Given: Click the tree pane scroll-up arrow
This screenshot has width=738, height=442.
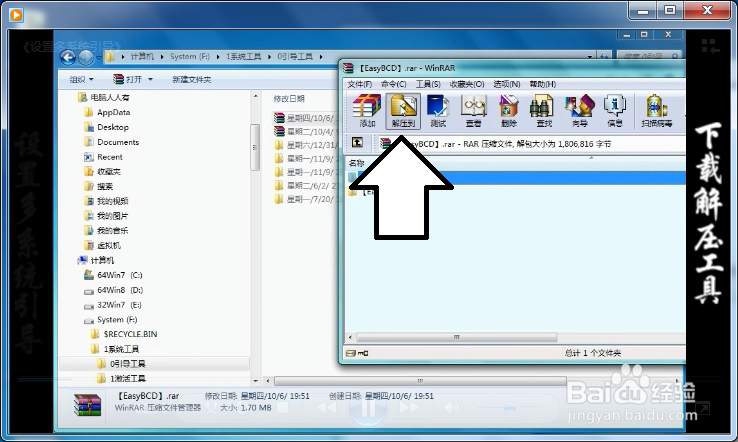Looking at the screenshot, I should pyautogui.click(x=256, y=96).
